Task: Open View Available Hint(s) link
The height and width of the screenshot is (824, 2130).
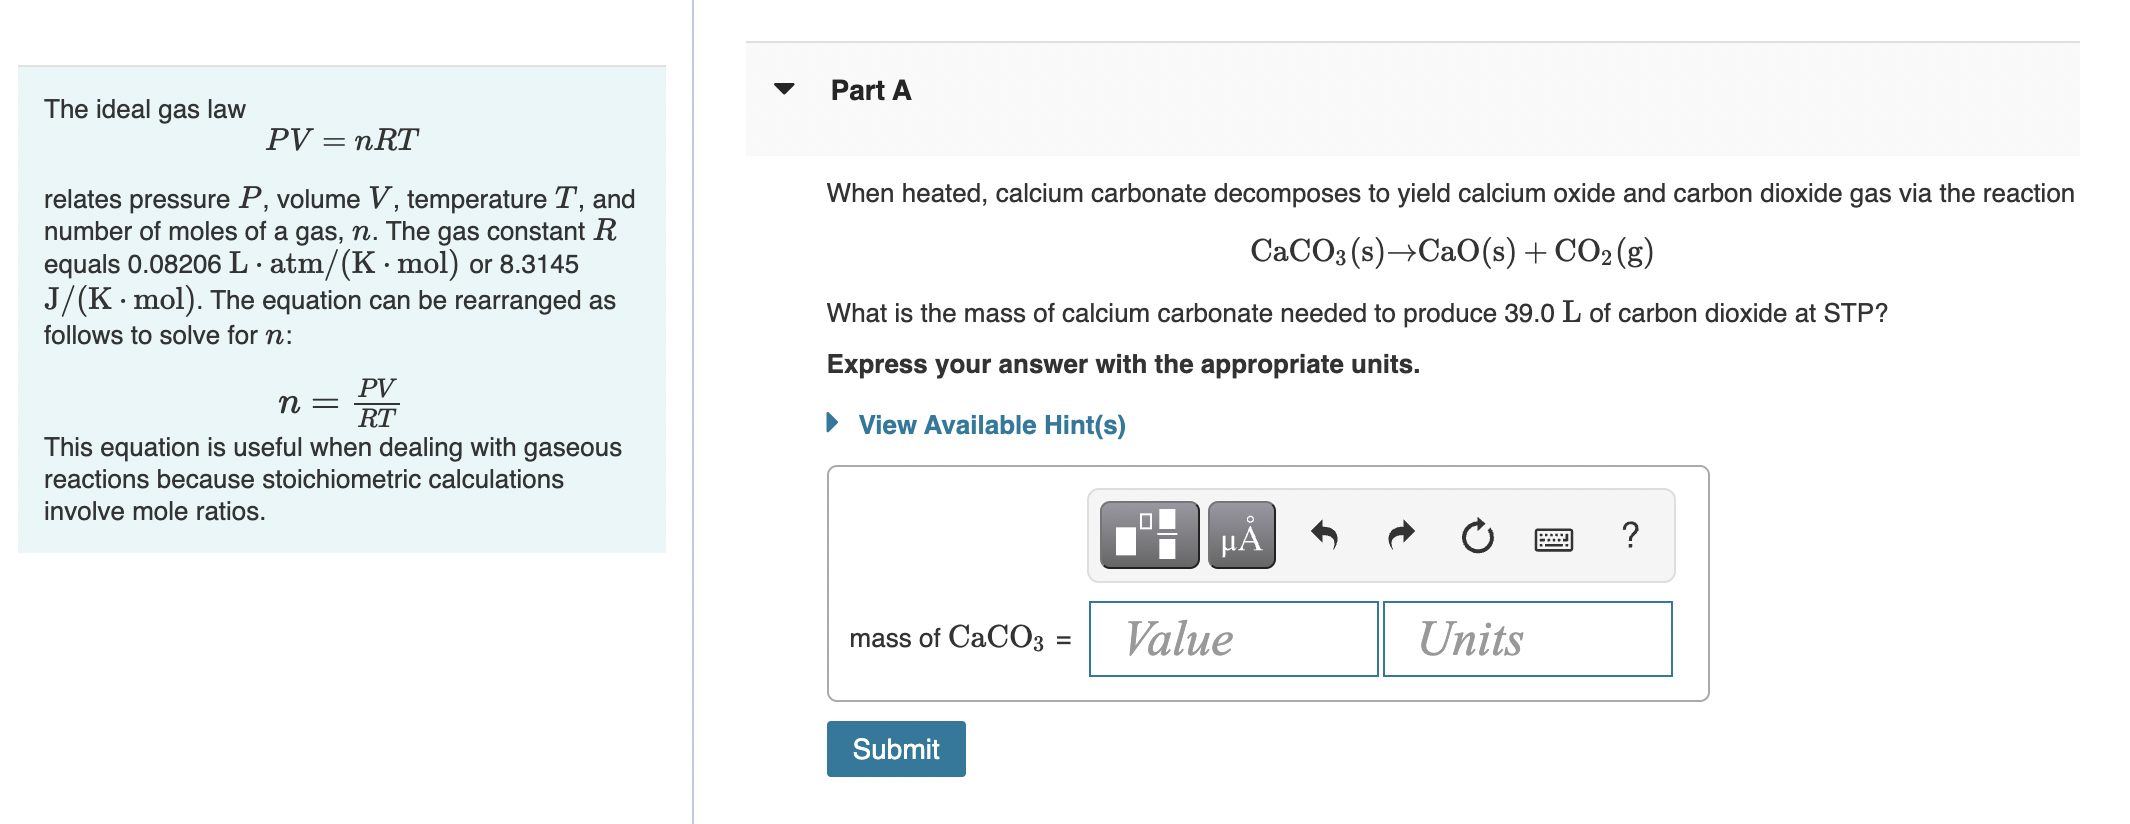Action: 992,425
